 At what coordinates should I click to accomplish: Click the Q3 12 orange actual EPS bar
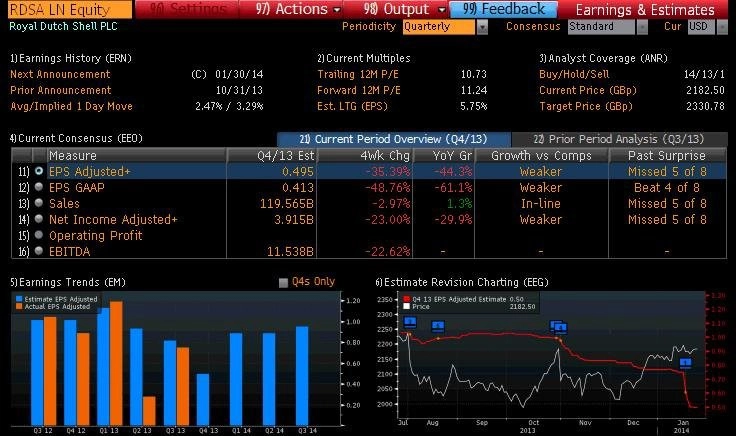(x=50, y=371)
